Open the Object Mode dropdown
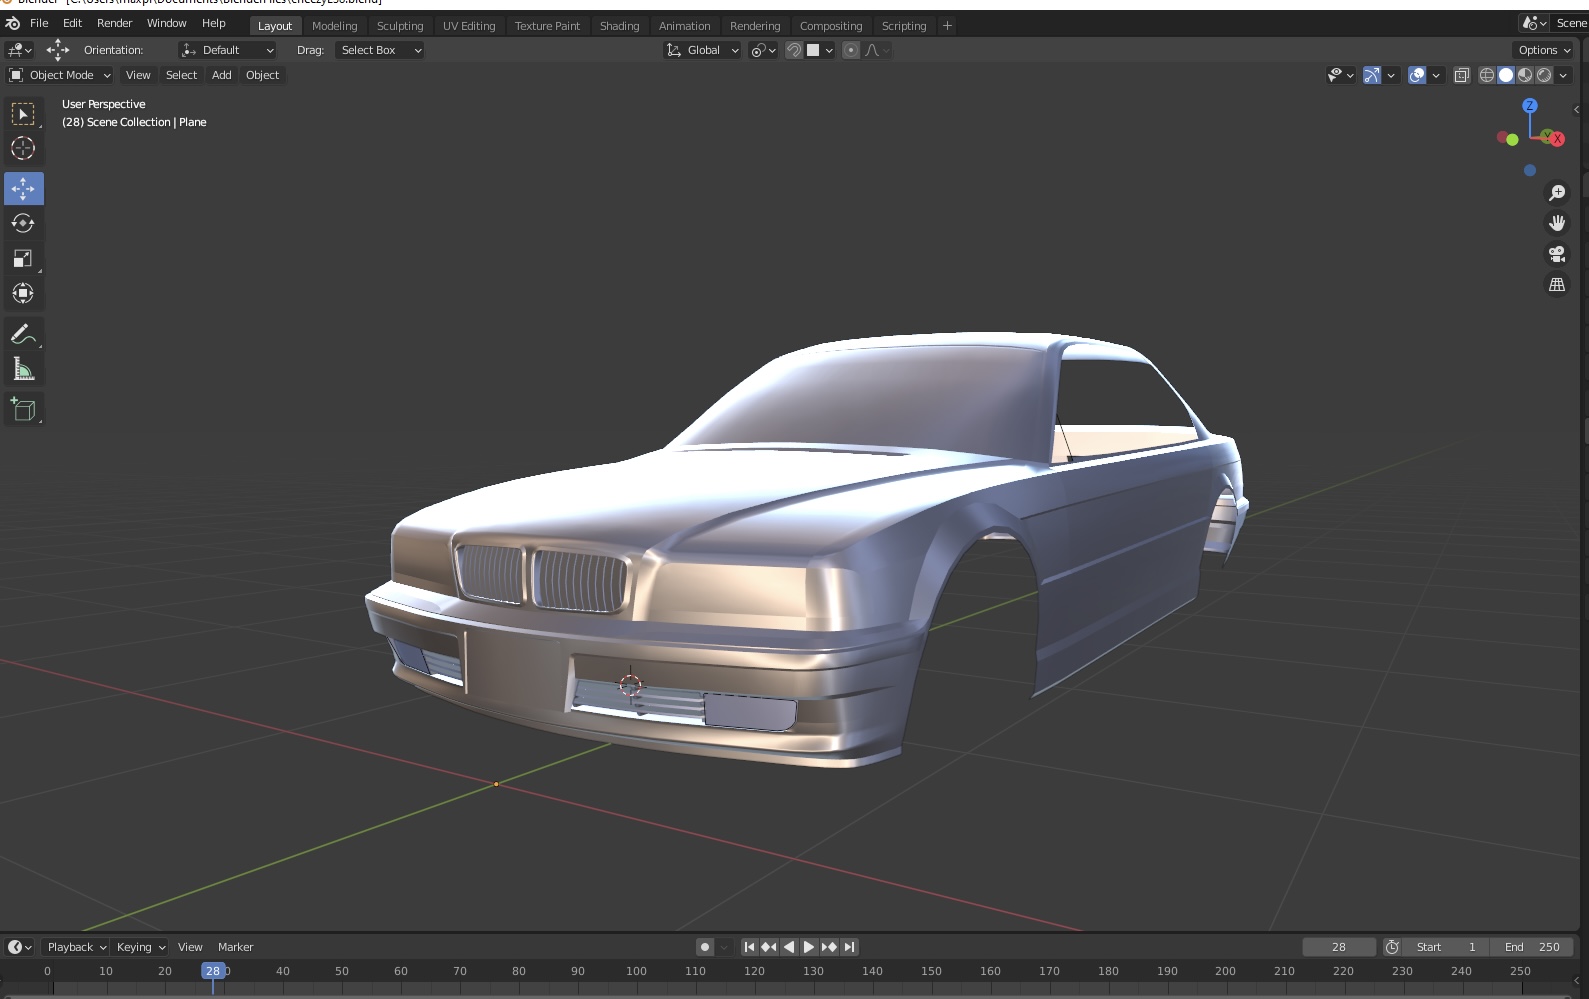Image resolution: width=1589 pixels, height=999 pixels. (x=60, y=75)
